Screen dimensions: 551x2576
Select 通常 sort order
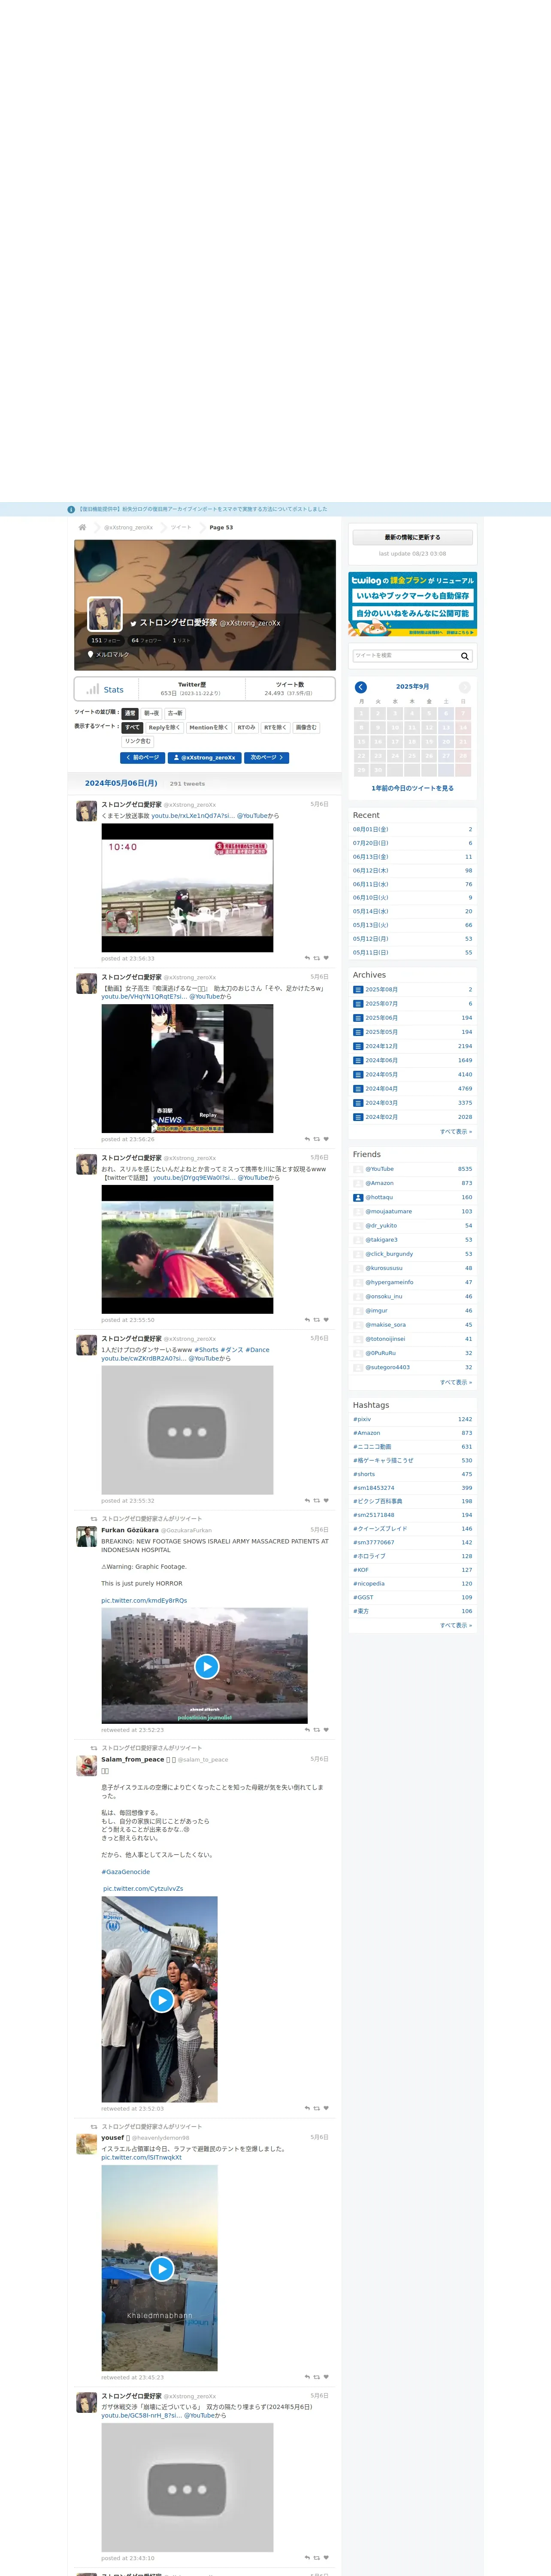click(130, 713)
